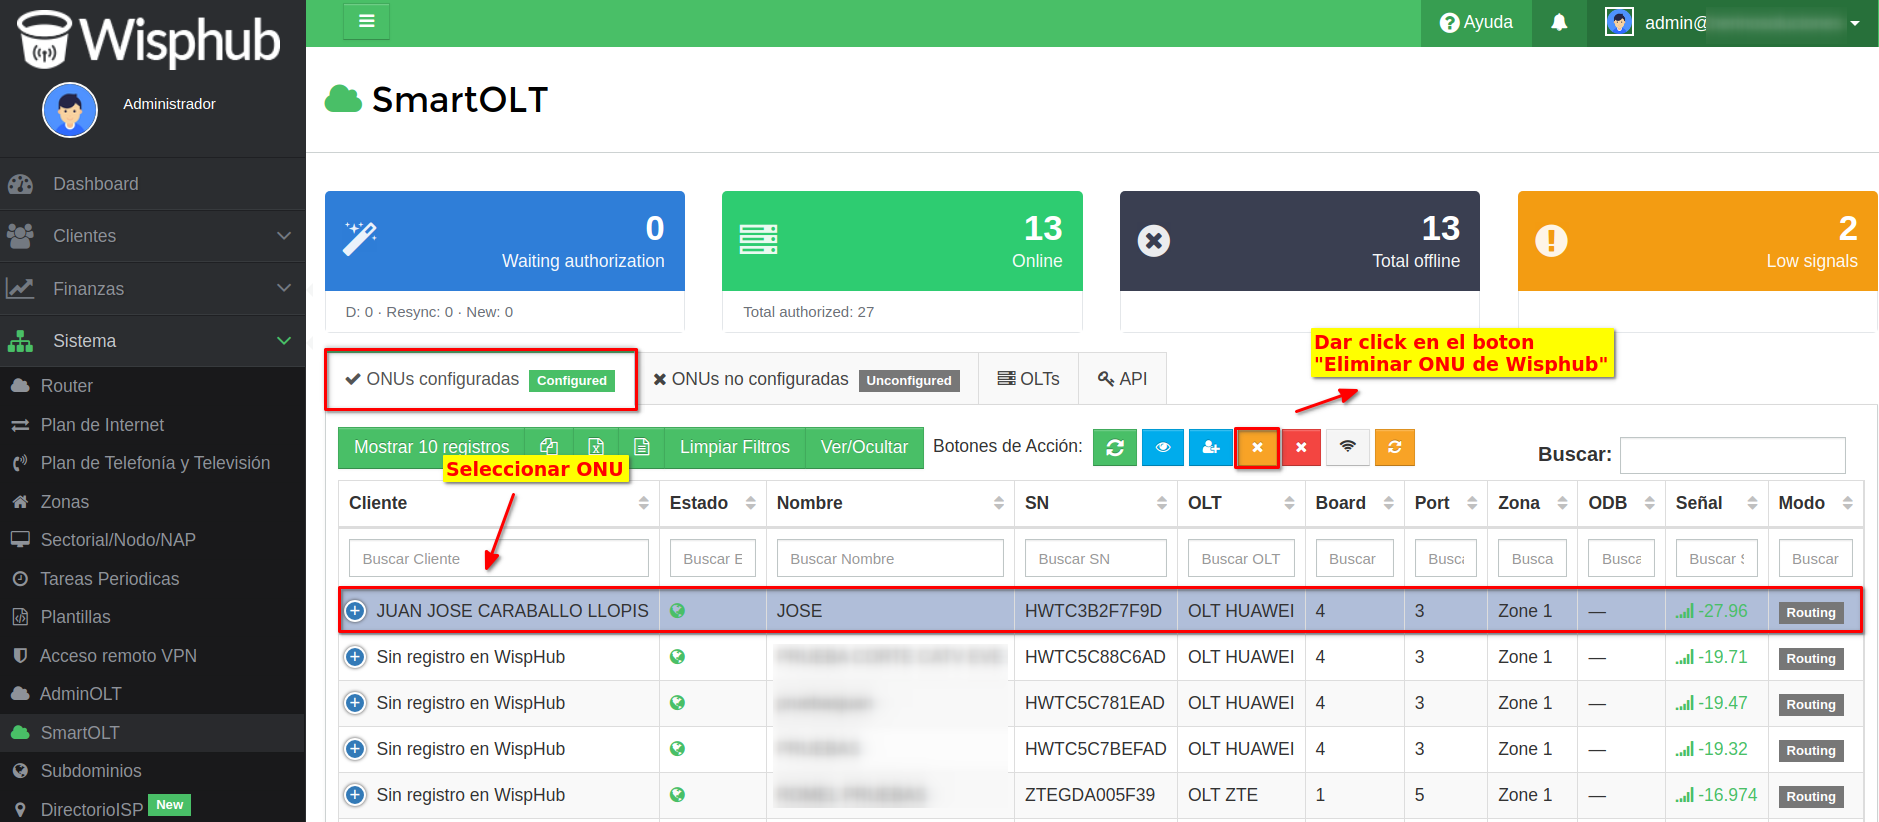Click the export to Excel icon
The height and width of the screenshot is (822, 1879).
tap(596, 447)
